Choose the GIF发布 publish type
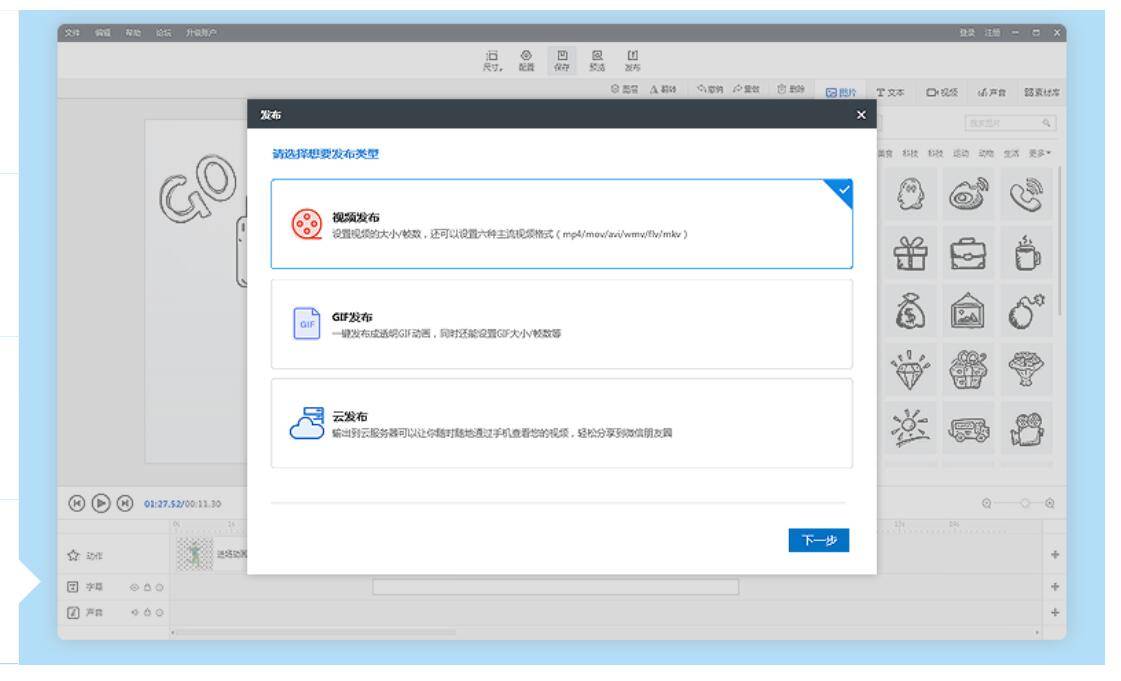This screenshot has width=1121, height=681. 561,324
